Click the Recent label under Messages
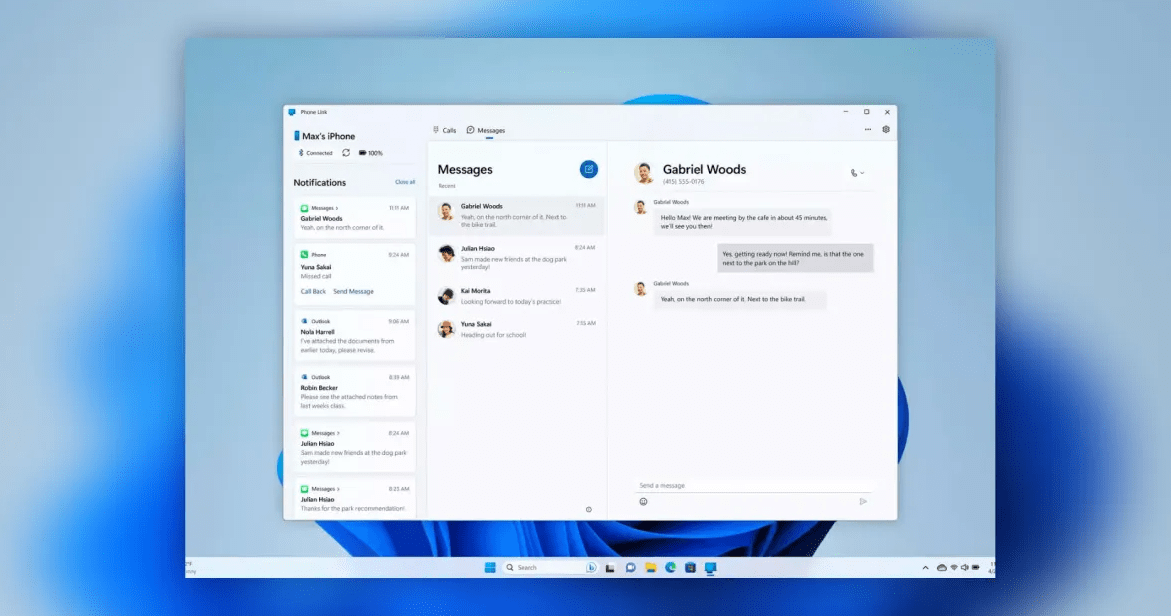Viewport: 1171px width, 616px height. (447, 186)
